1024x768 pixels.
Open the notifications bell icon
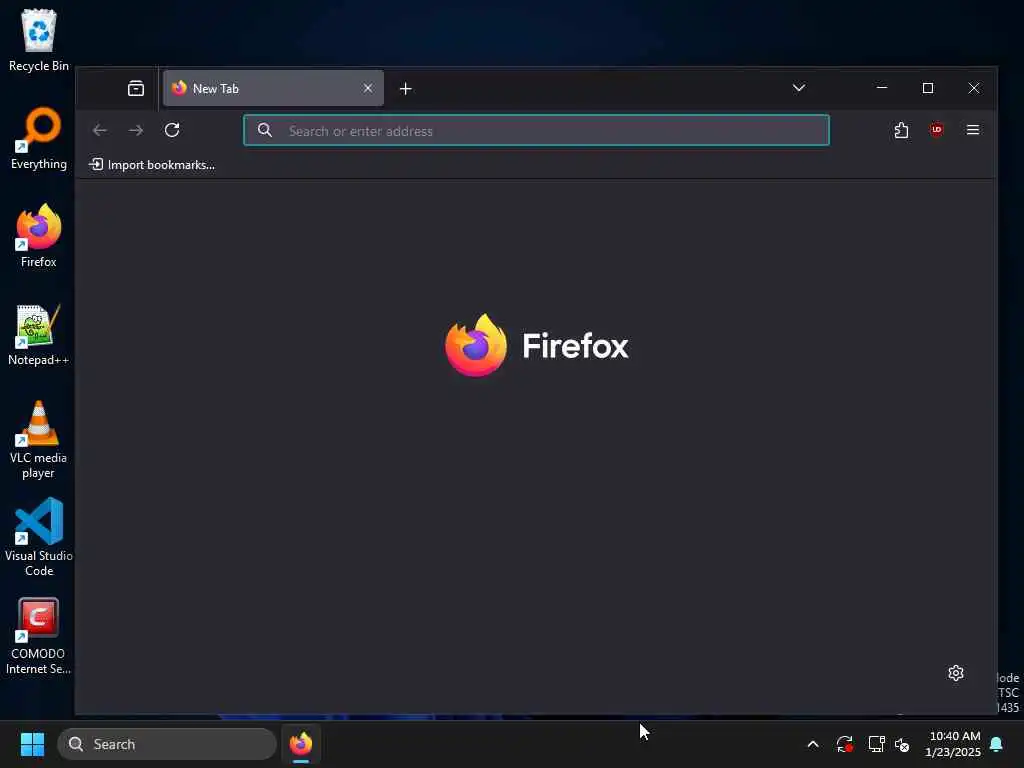[x=997, y=744]
